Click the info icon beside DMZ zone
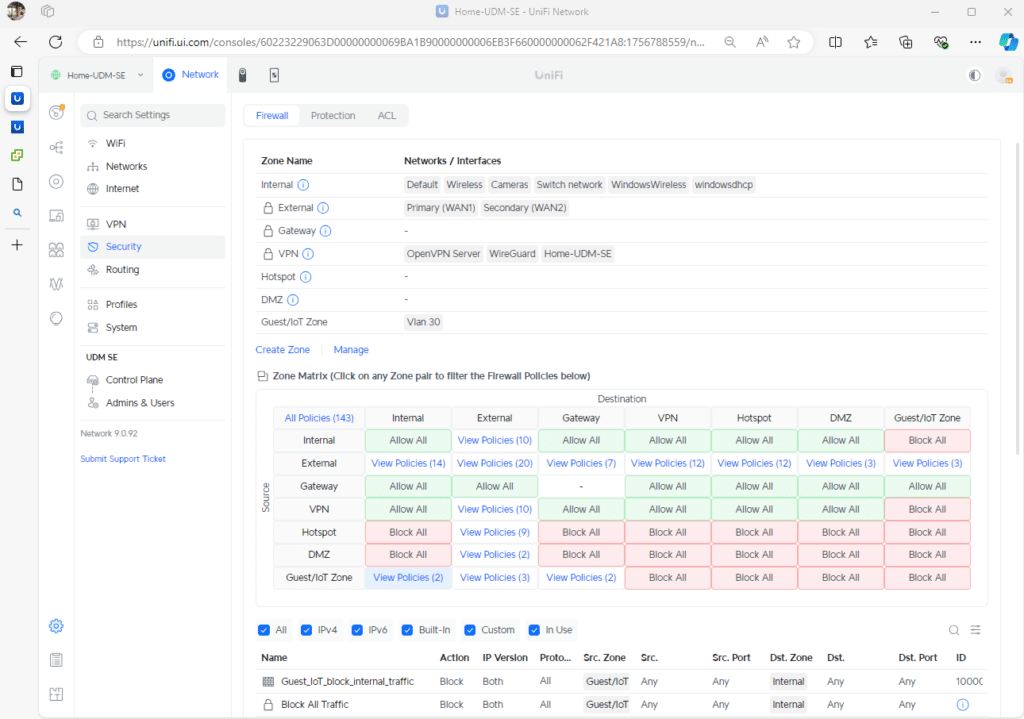Viewport: 1024px width, 719px height. [x=293, y=300]
